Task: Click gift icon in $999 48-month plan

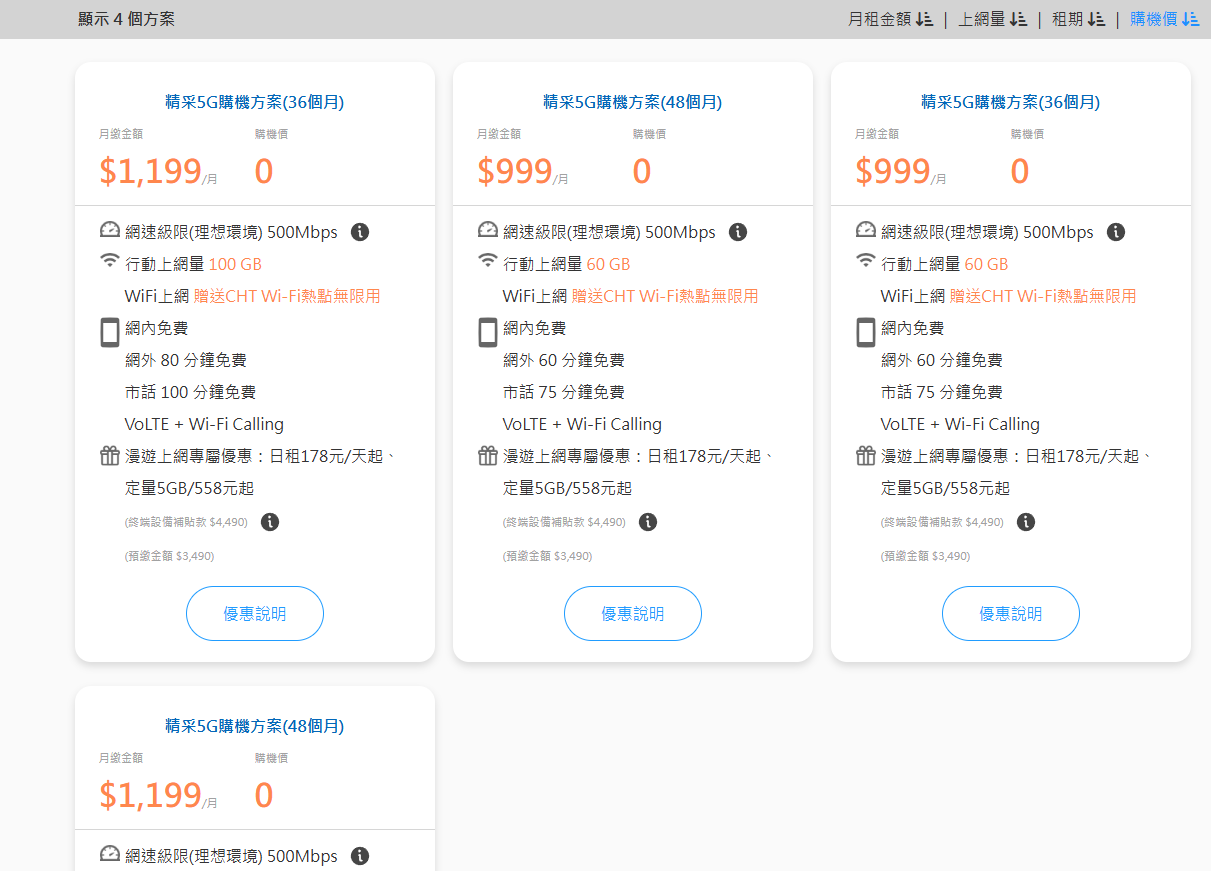Action: click(x=488, y=456)
